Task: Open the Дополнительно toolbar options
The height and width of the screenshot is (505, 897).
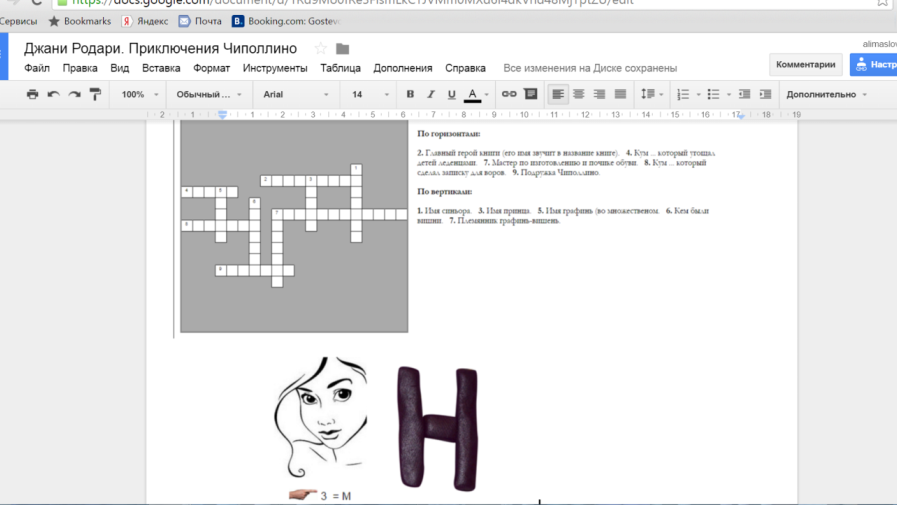Action: tap(826, 94)
